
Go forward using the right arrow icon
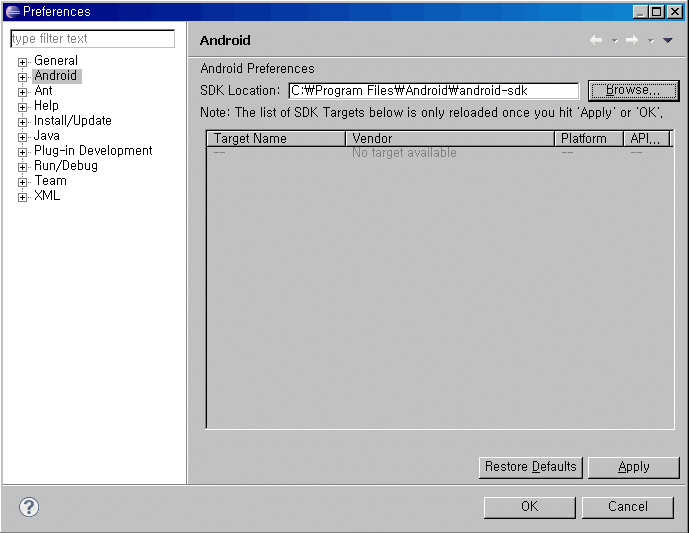click(x=632, y=40)
